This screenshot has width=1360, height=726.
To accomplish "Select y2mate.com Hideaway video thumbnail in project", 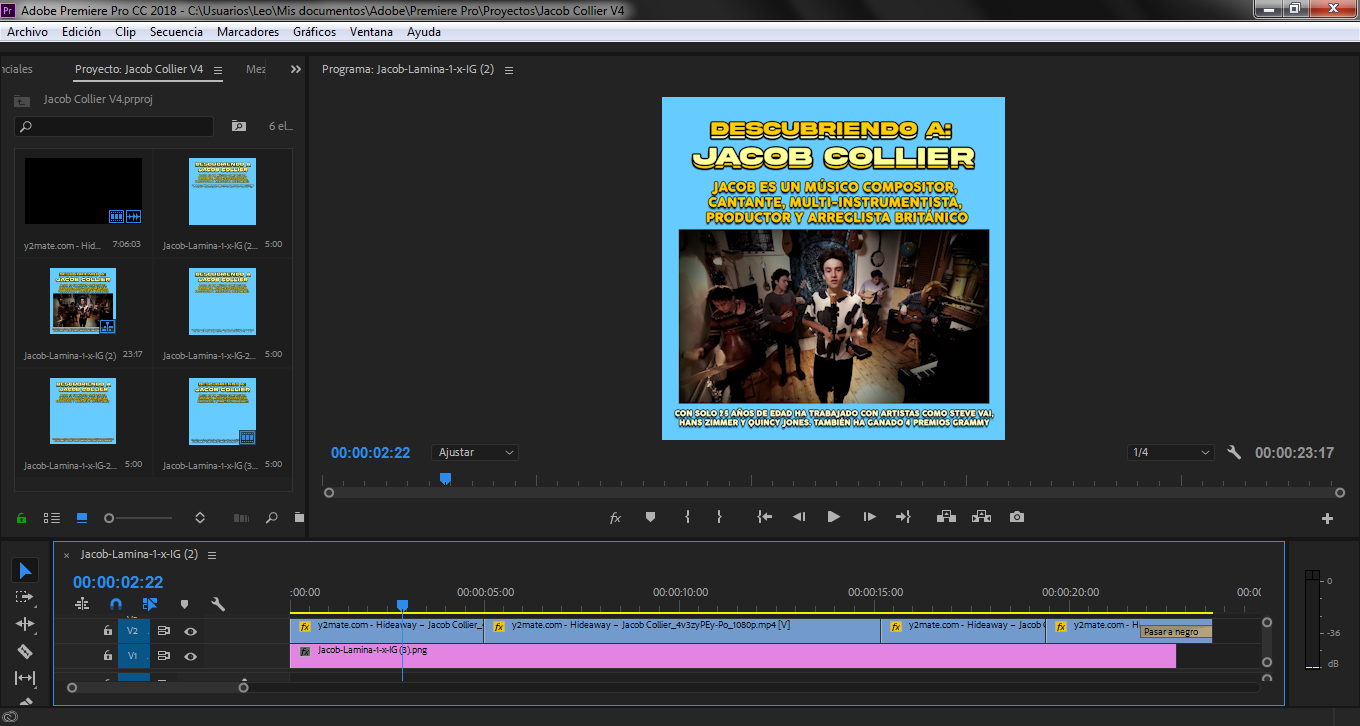I will click(x=83, y=191).
